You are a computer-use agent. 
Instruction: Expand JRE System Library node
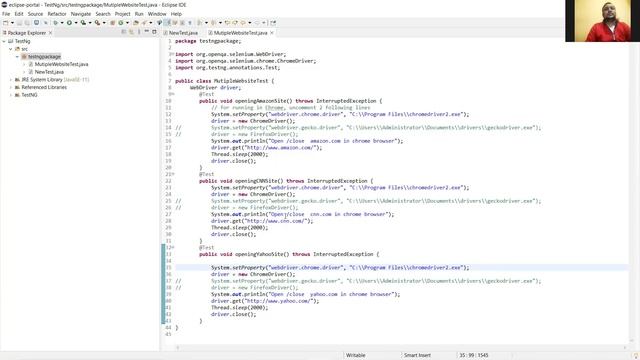point(11,80)
